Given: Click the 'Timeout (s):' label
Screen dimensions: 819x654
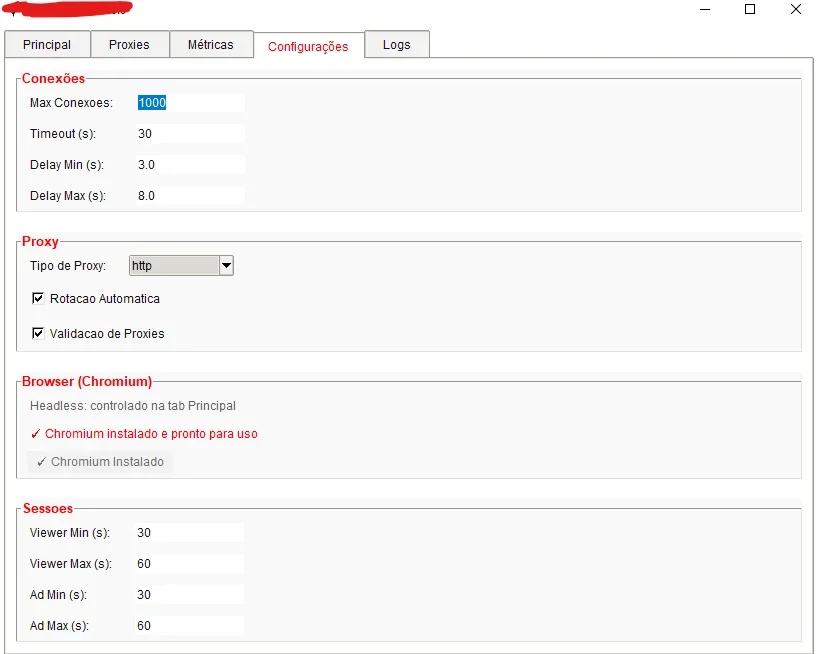Looking at the screenshot, I should click(63, 134).
